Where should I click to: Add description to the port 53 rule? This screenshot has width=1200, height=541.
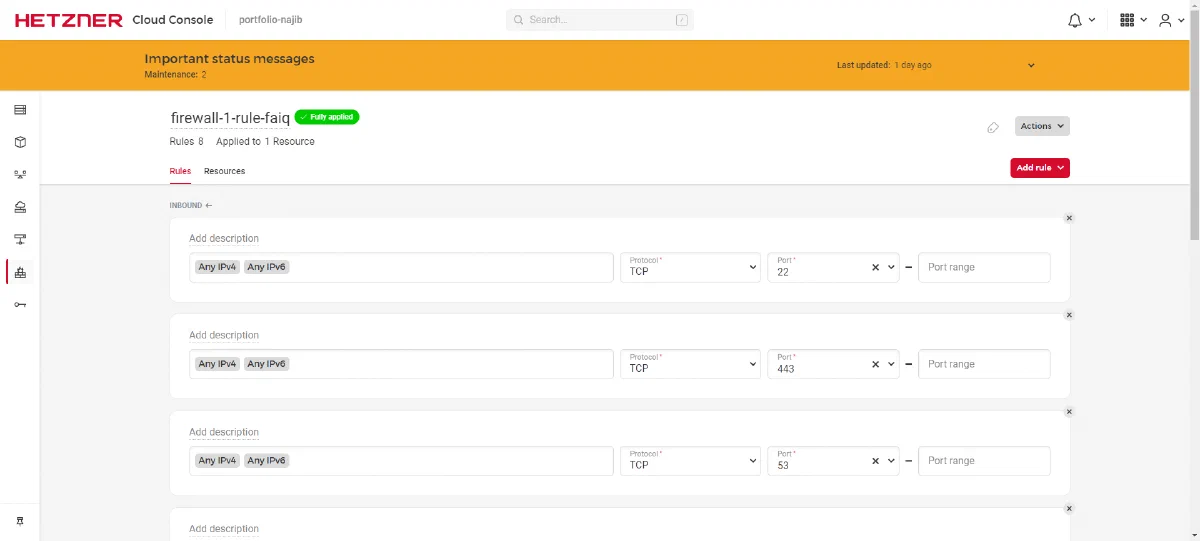[224, 433]
